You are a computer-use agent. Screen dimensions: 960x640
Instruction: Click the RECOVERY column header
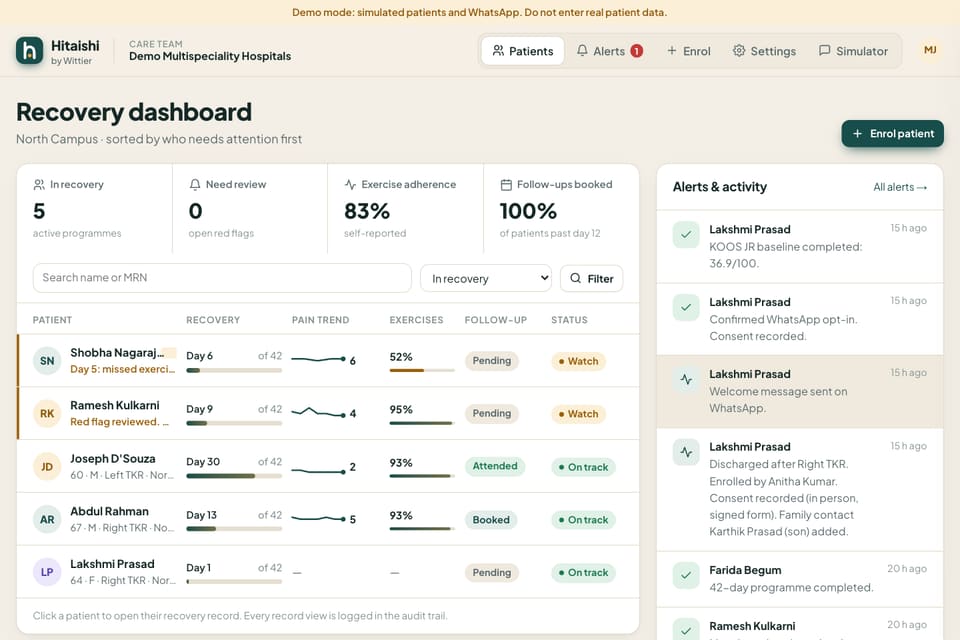click(213, 320)
